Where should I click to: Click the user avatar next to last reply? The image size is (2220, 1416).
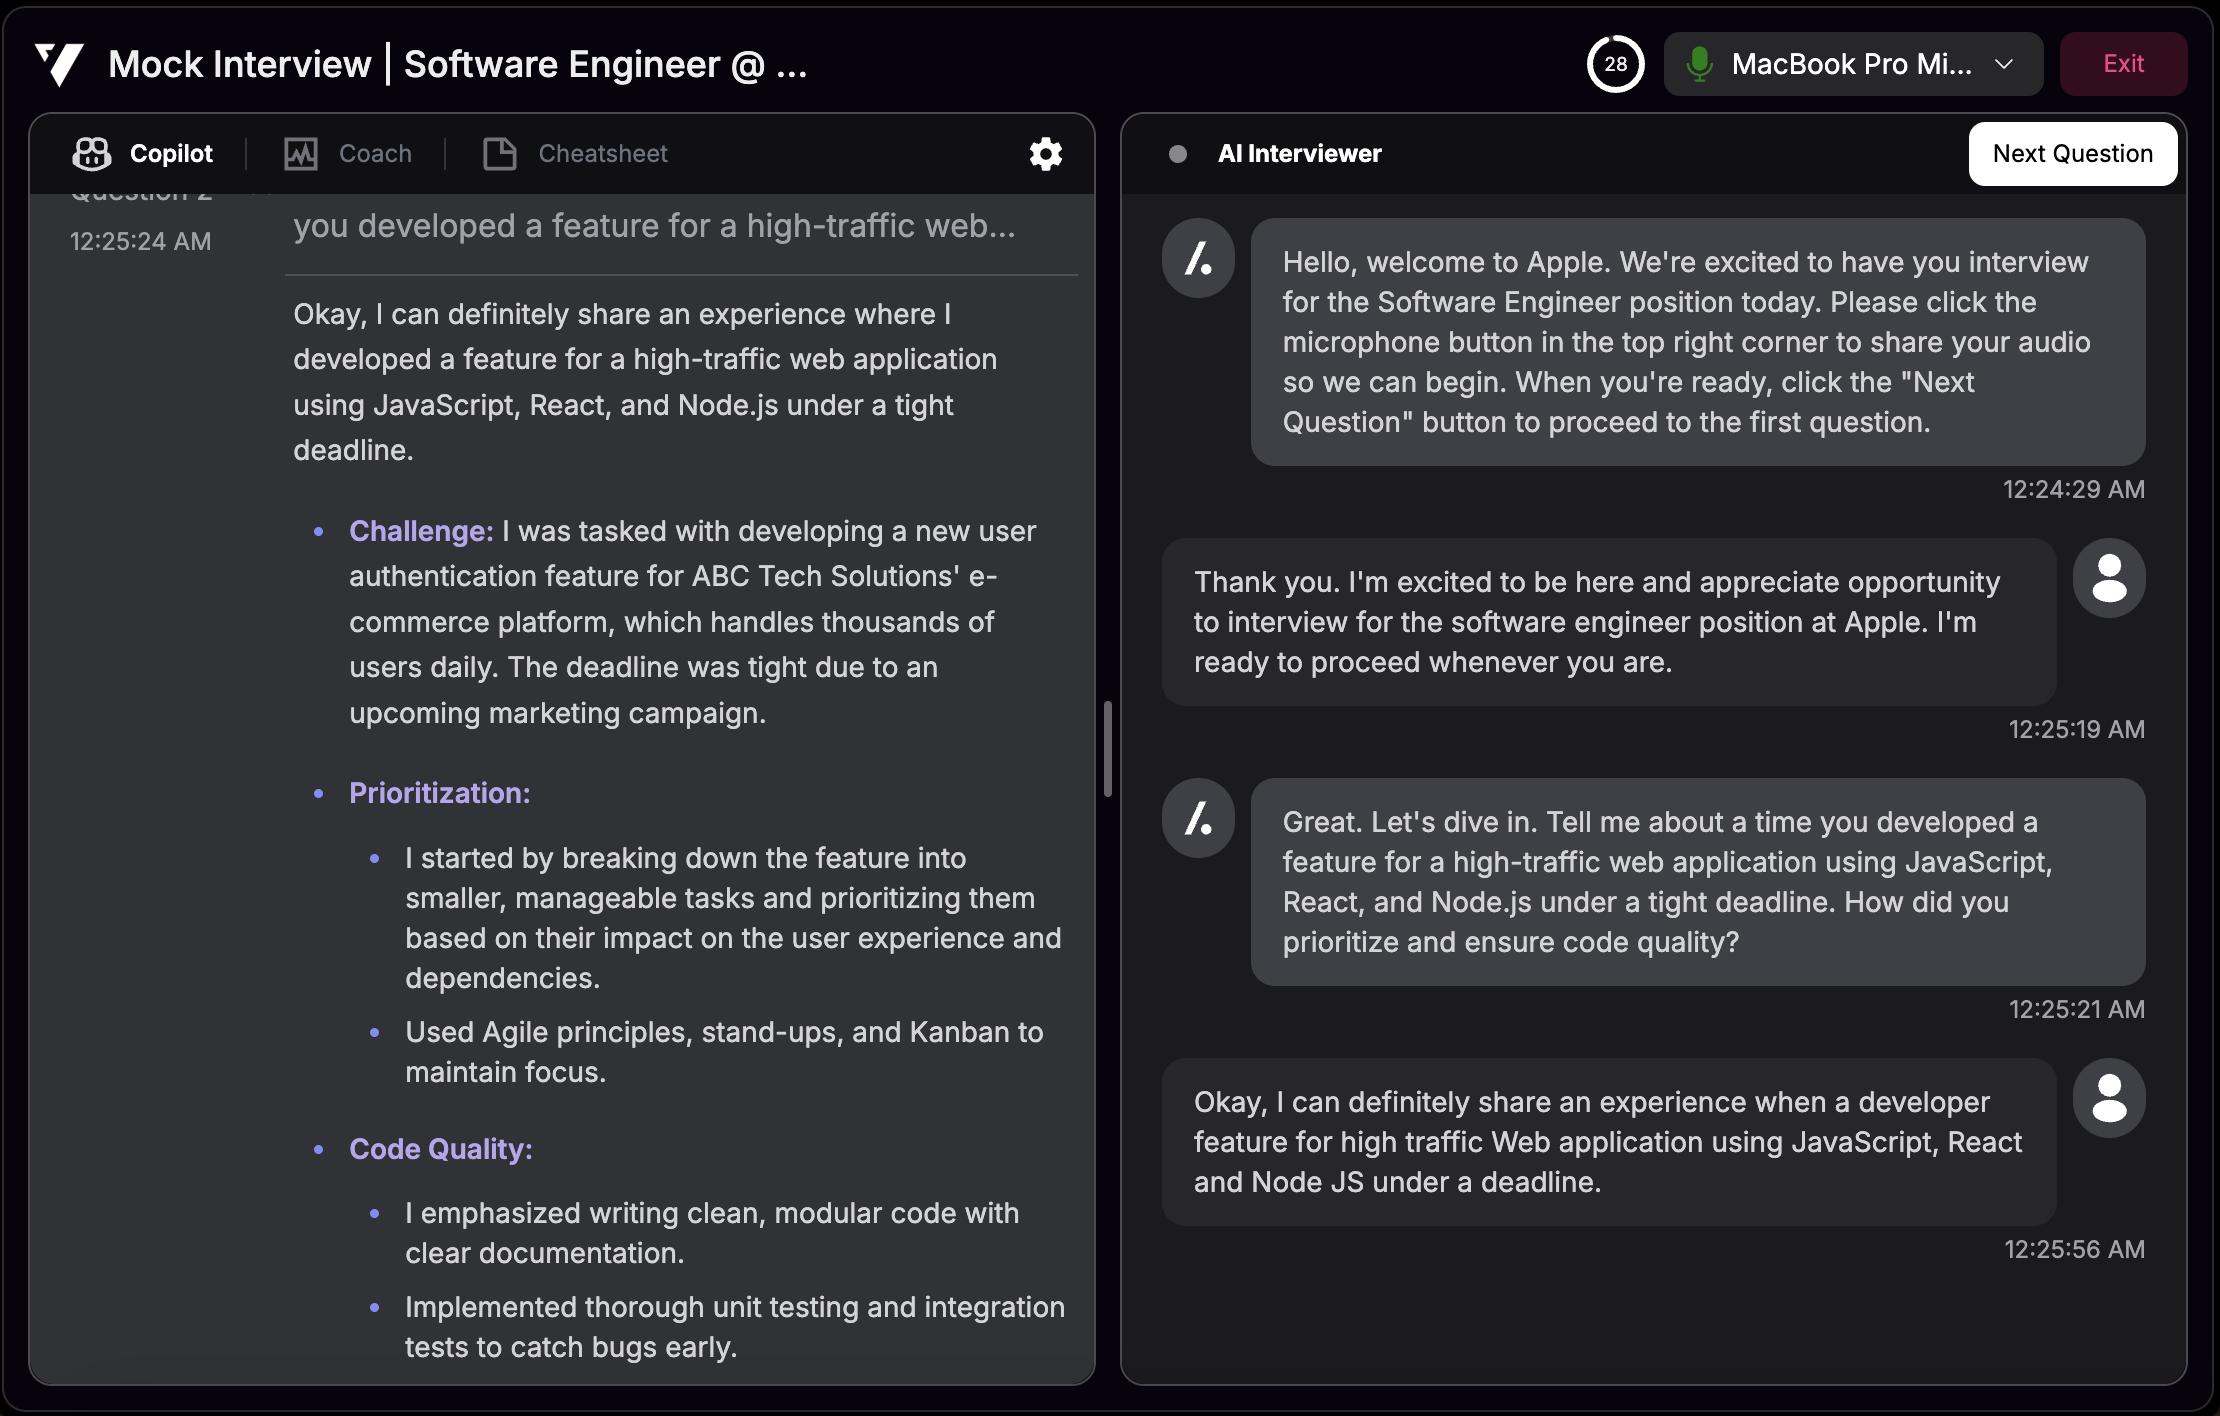point(2109,1099)
